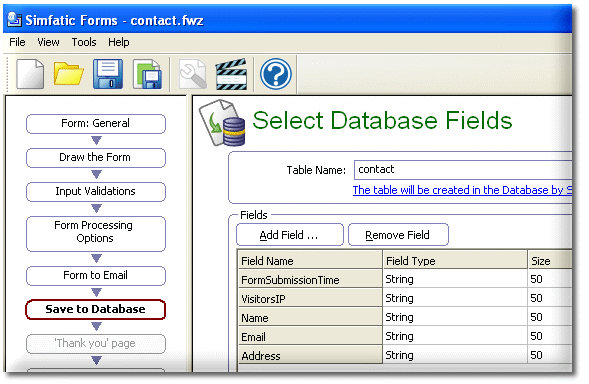589x384 pixels.
Task: Click the Add Field button
Action: pos(290,235)
